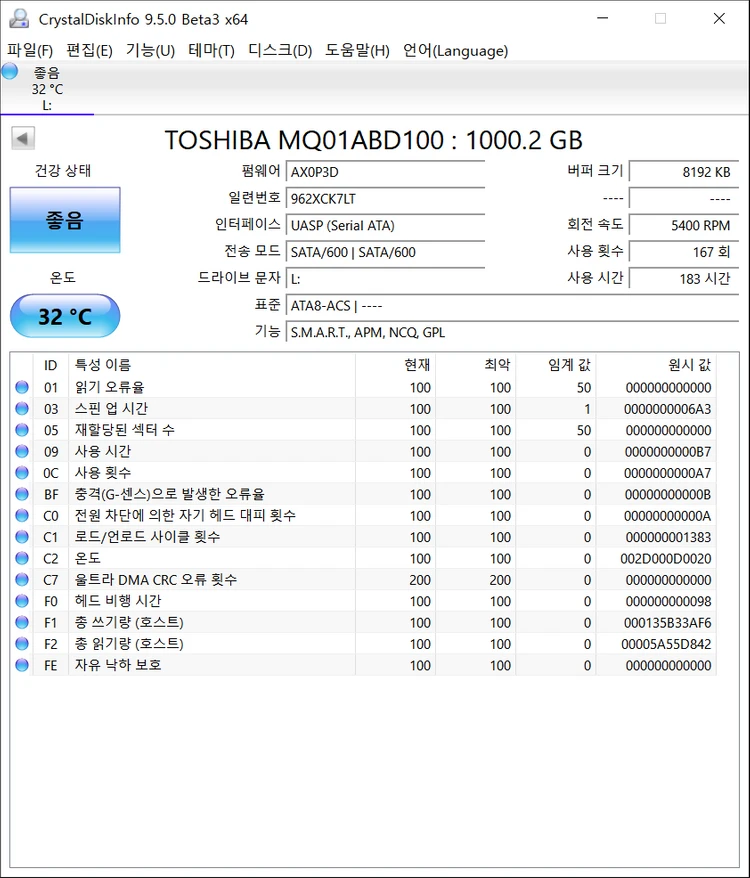Click status orb of row C1 로드/언로드 사이클

pyautogui.click(x=22, y=536)
